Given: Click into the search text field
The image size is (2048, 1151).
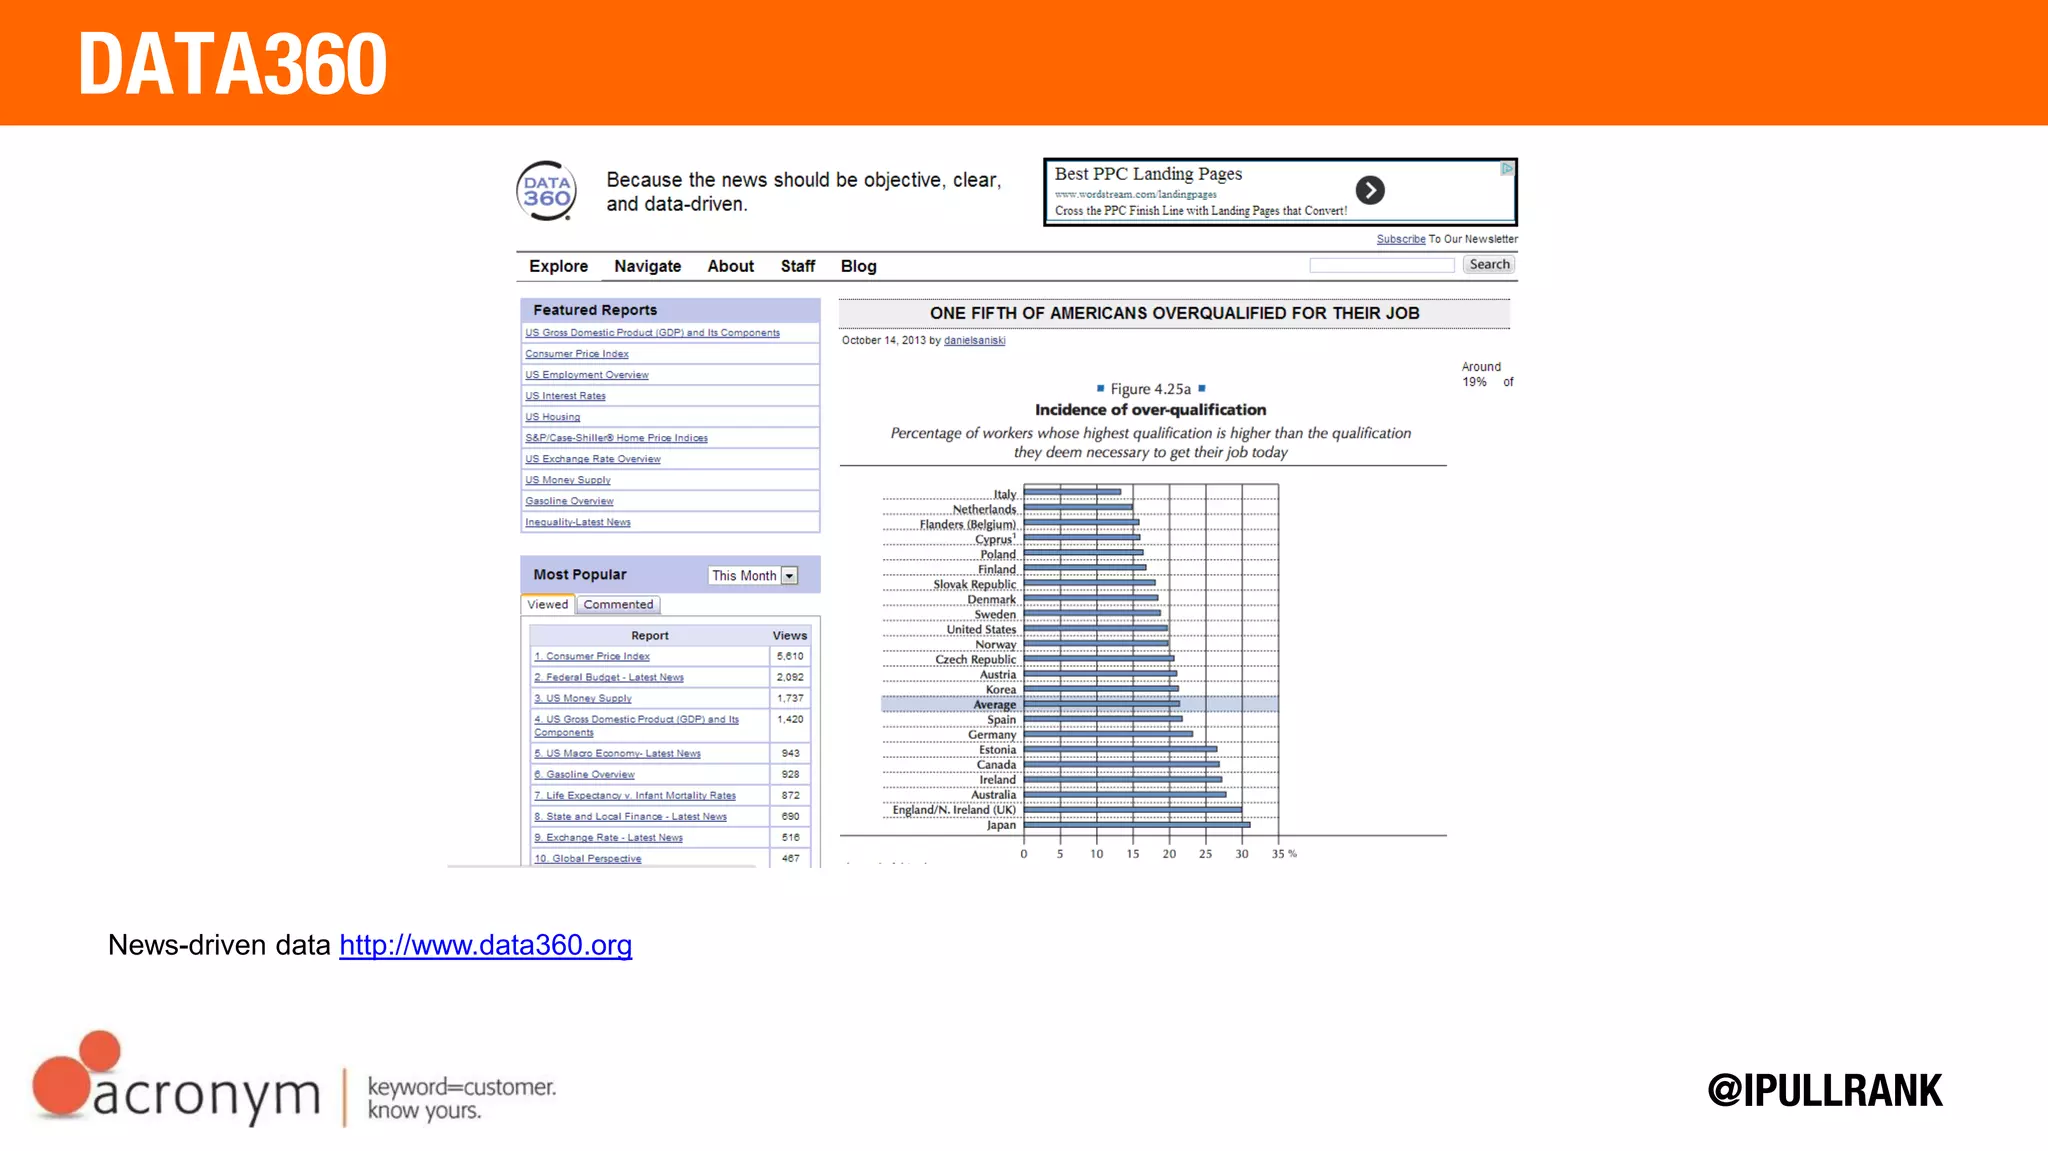Looking at the screenshot, I should (x=1381, y=265).
